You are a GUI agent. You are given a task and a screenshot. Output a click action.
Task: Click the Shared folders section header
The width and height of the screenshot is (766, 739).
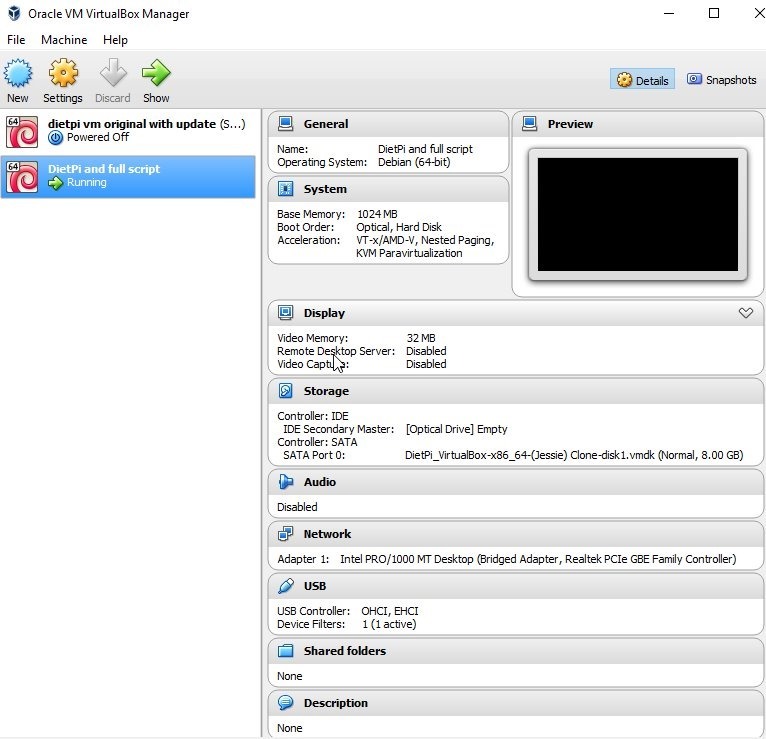click(x=344, y=651)
